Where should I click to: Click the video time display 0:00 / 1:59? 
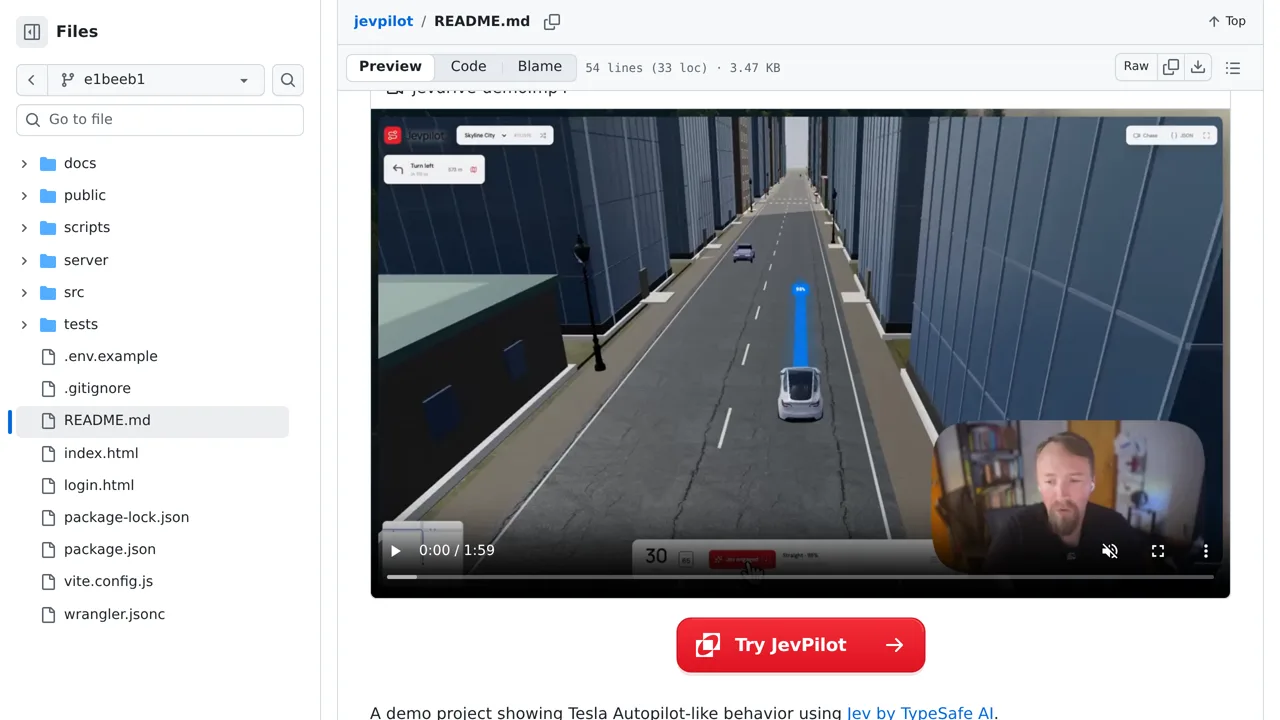tap(457, 550)
